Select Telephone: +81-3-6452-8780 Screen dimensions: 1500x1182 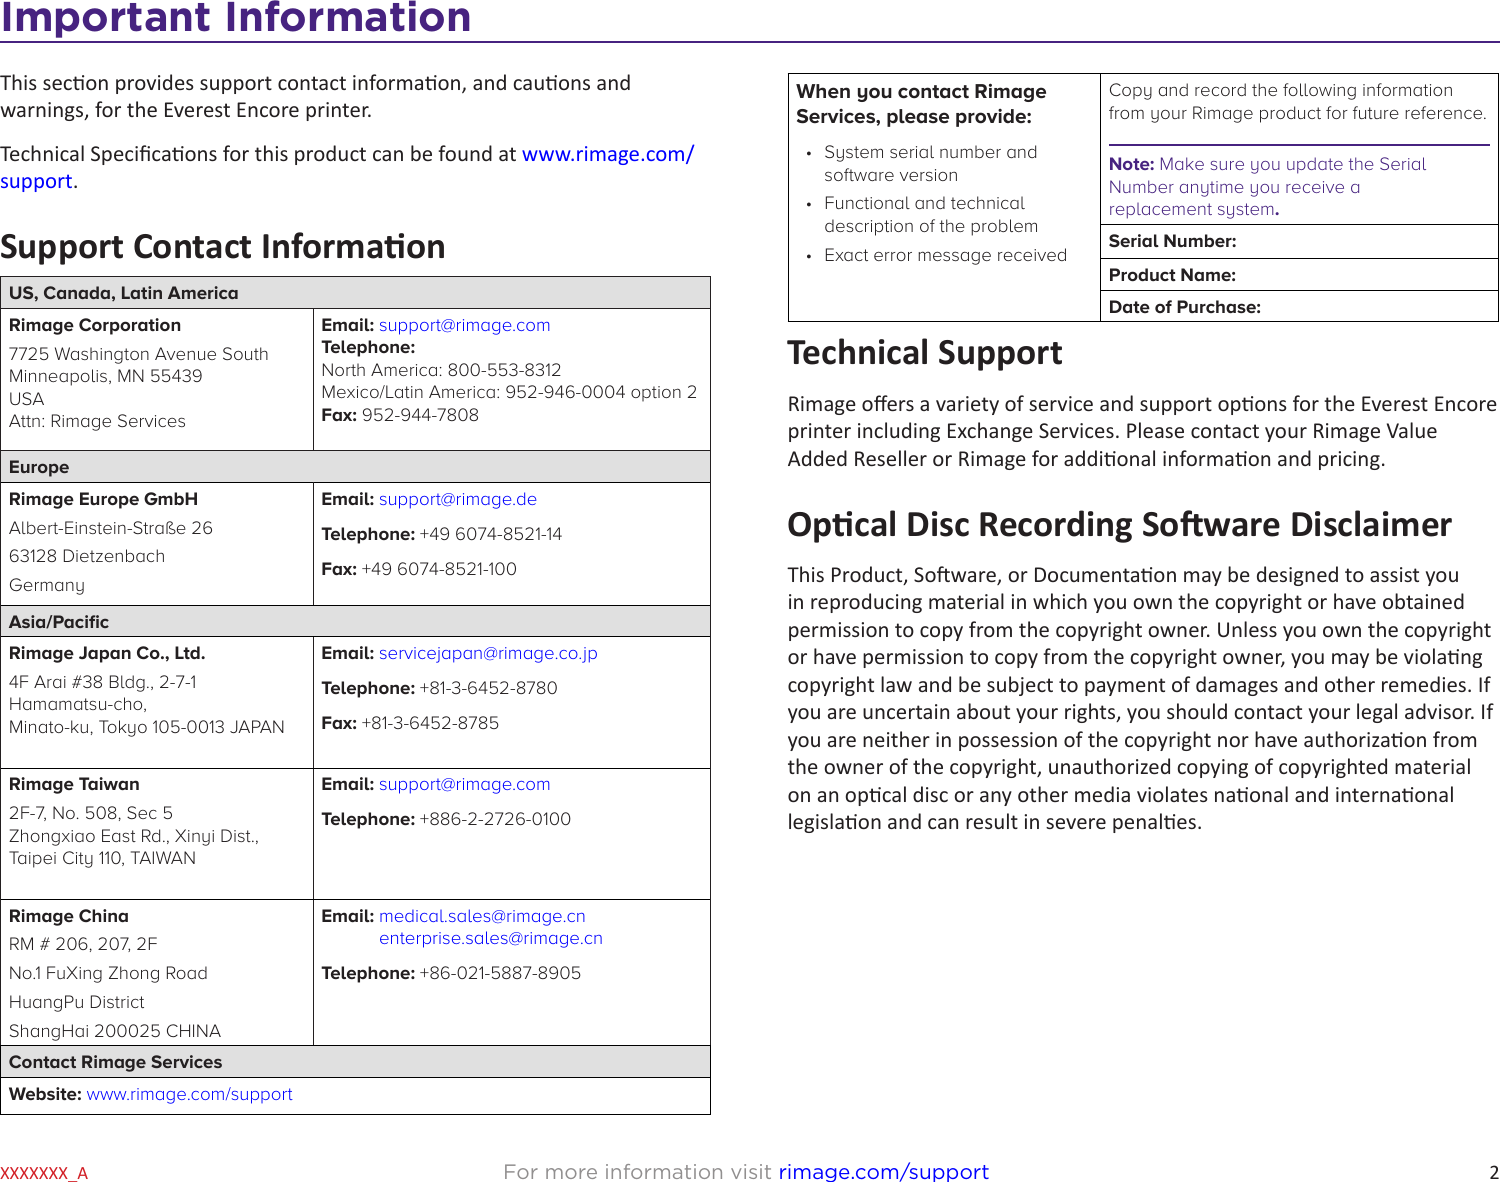(439, 688)
